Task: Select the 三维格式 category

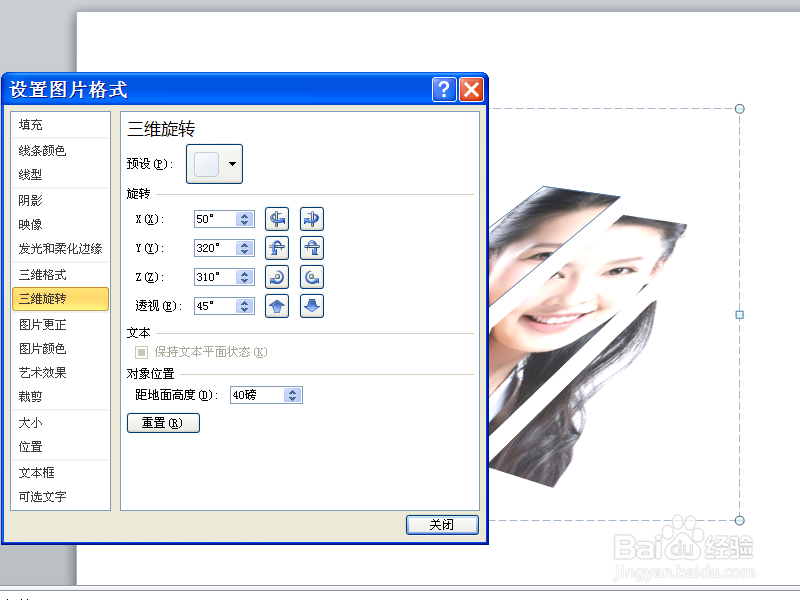Action: click(x=60, y=275)
